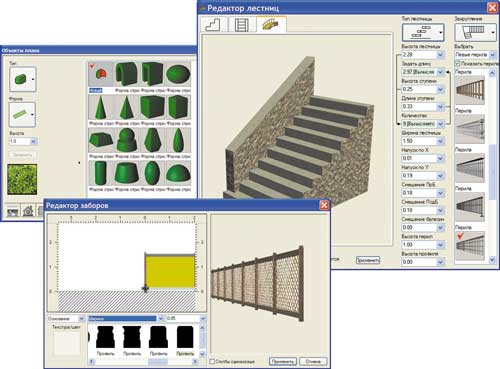Select the dome-on-cylinder hedge shape
This screenshot has width=500, height=369.
pyautogui.click(x=127, y=140)
